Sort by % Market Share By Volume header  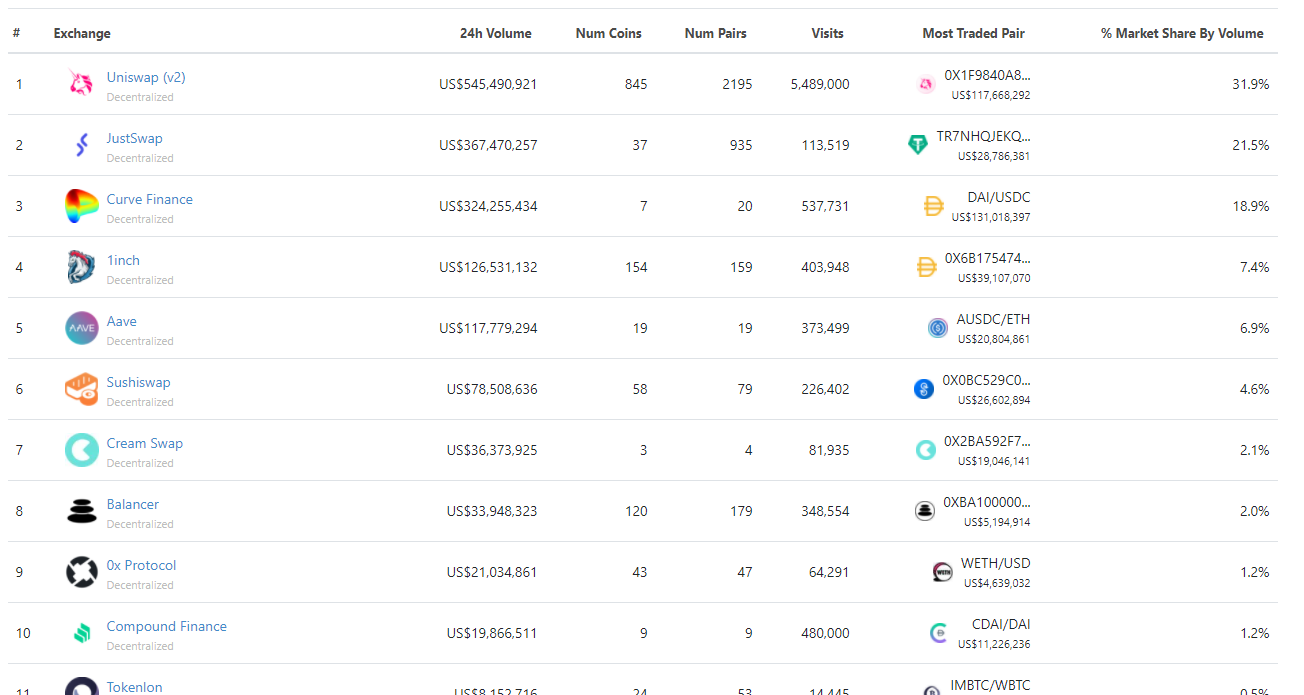[x=1182, y=33]
